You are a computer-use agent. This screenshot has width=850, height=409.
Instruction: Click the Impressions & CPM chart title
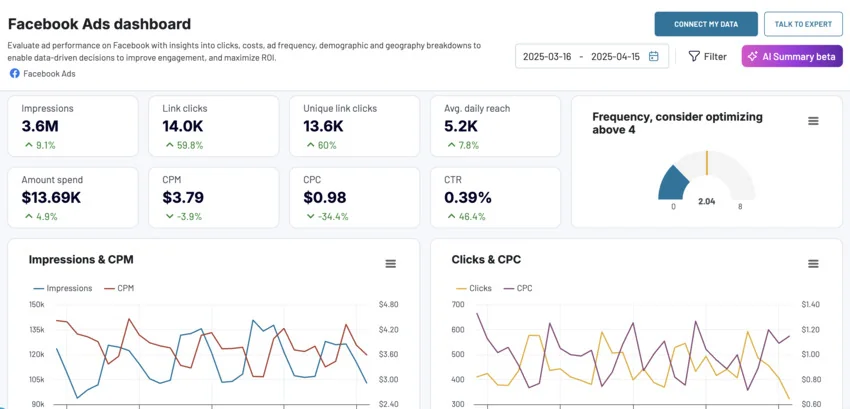coord(81,259)
